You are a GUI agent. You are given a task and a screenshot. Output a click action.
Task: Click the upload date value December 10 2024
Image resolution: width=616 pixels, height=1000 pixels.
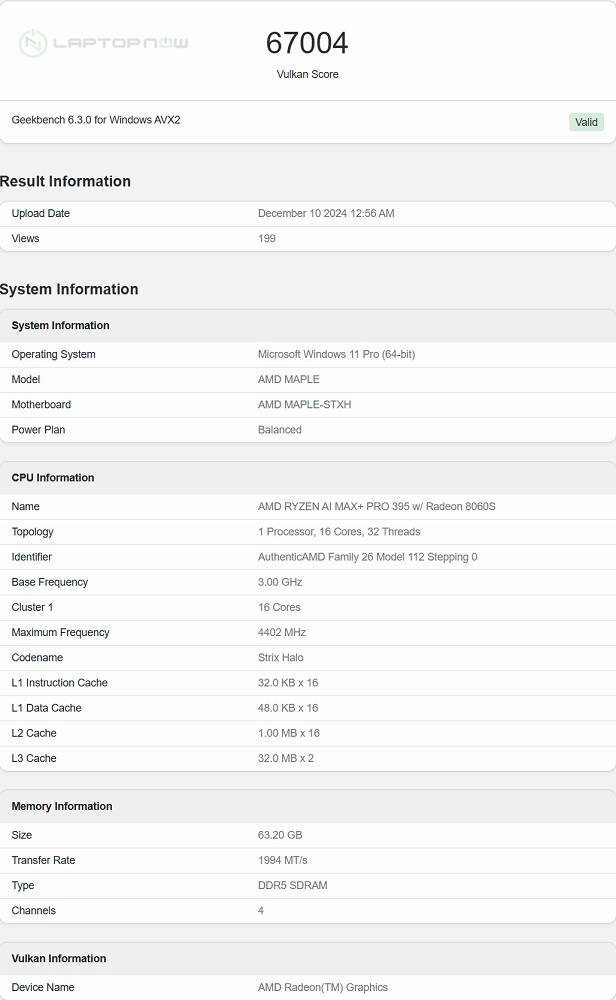(326, 213)
